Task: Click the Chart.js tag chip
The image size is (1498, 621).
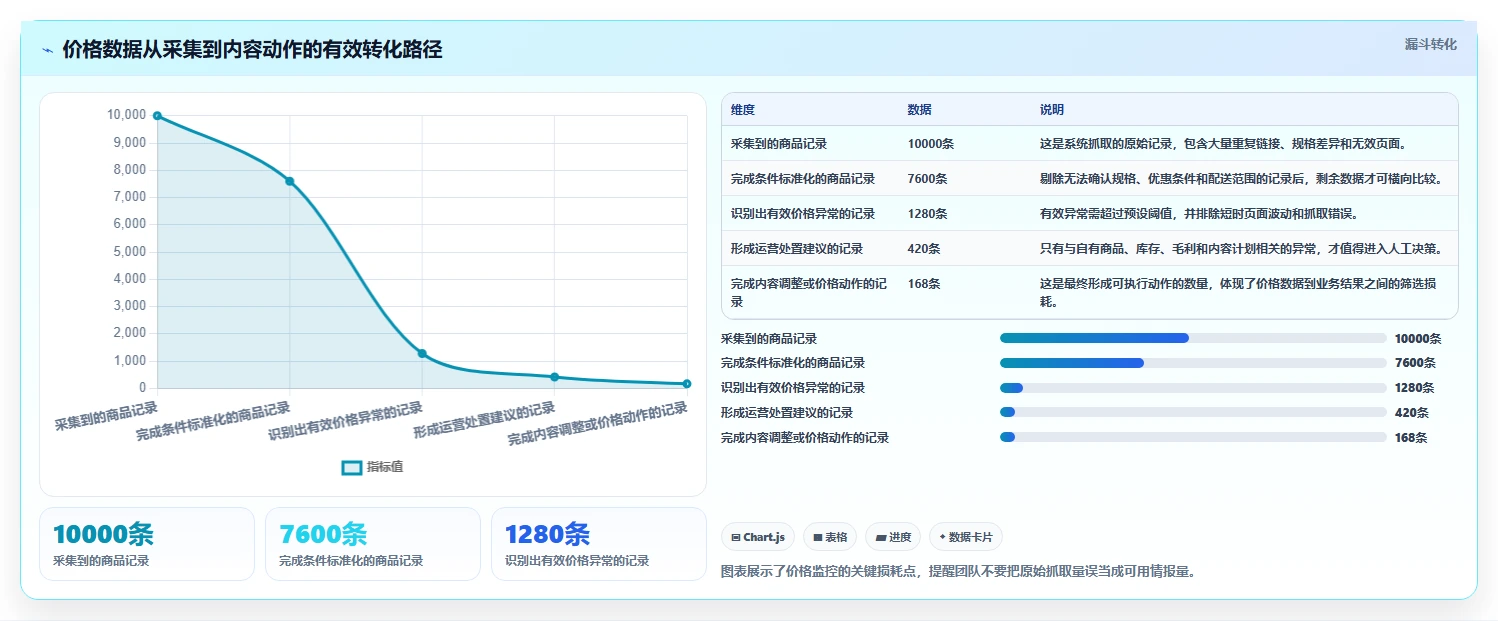Action: [757, 537]
